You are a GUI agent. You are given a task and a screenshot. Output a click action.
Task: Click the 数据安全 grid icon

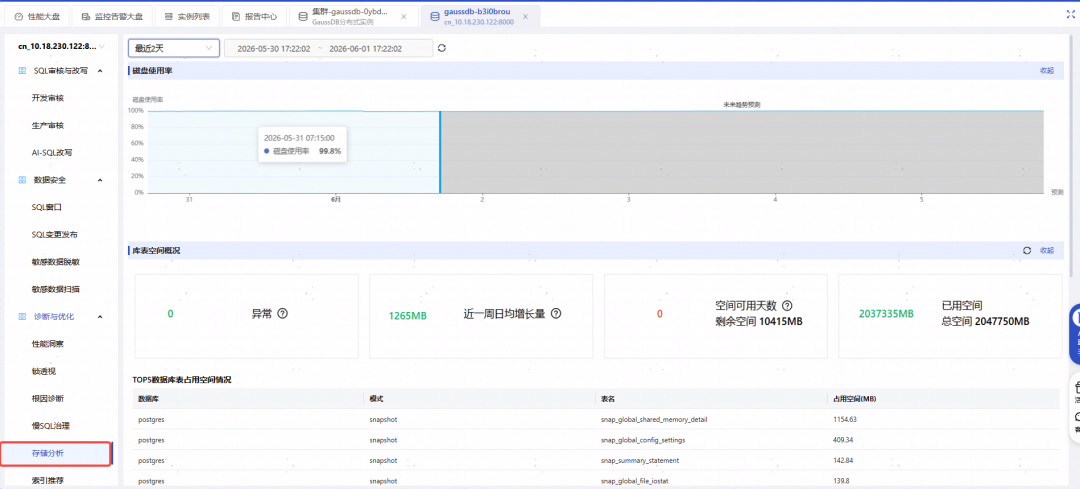click(x=22, y=180)
